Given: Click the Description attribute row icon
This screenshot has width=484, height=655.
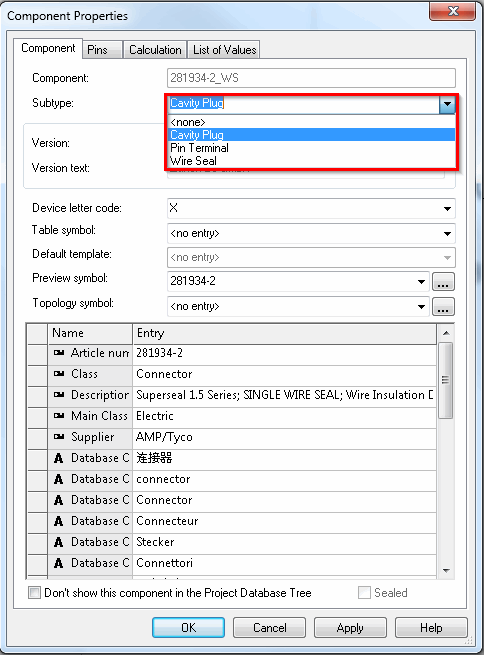Looking at the screenshot, I should [x=58, y=395].
